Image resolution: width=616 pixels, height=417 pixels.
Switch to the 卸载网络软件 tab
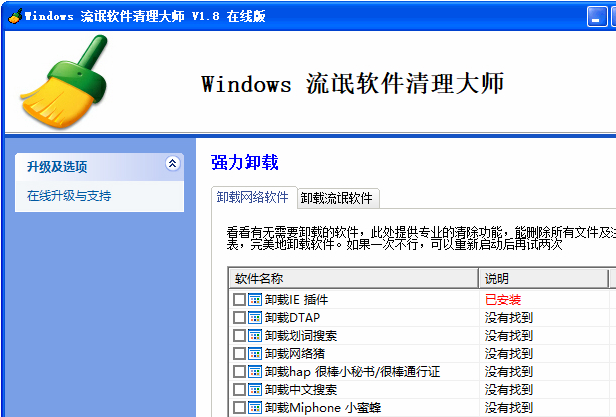pos(253,197)
